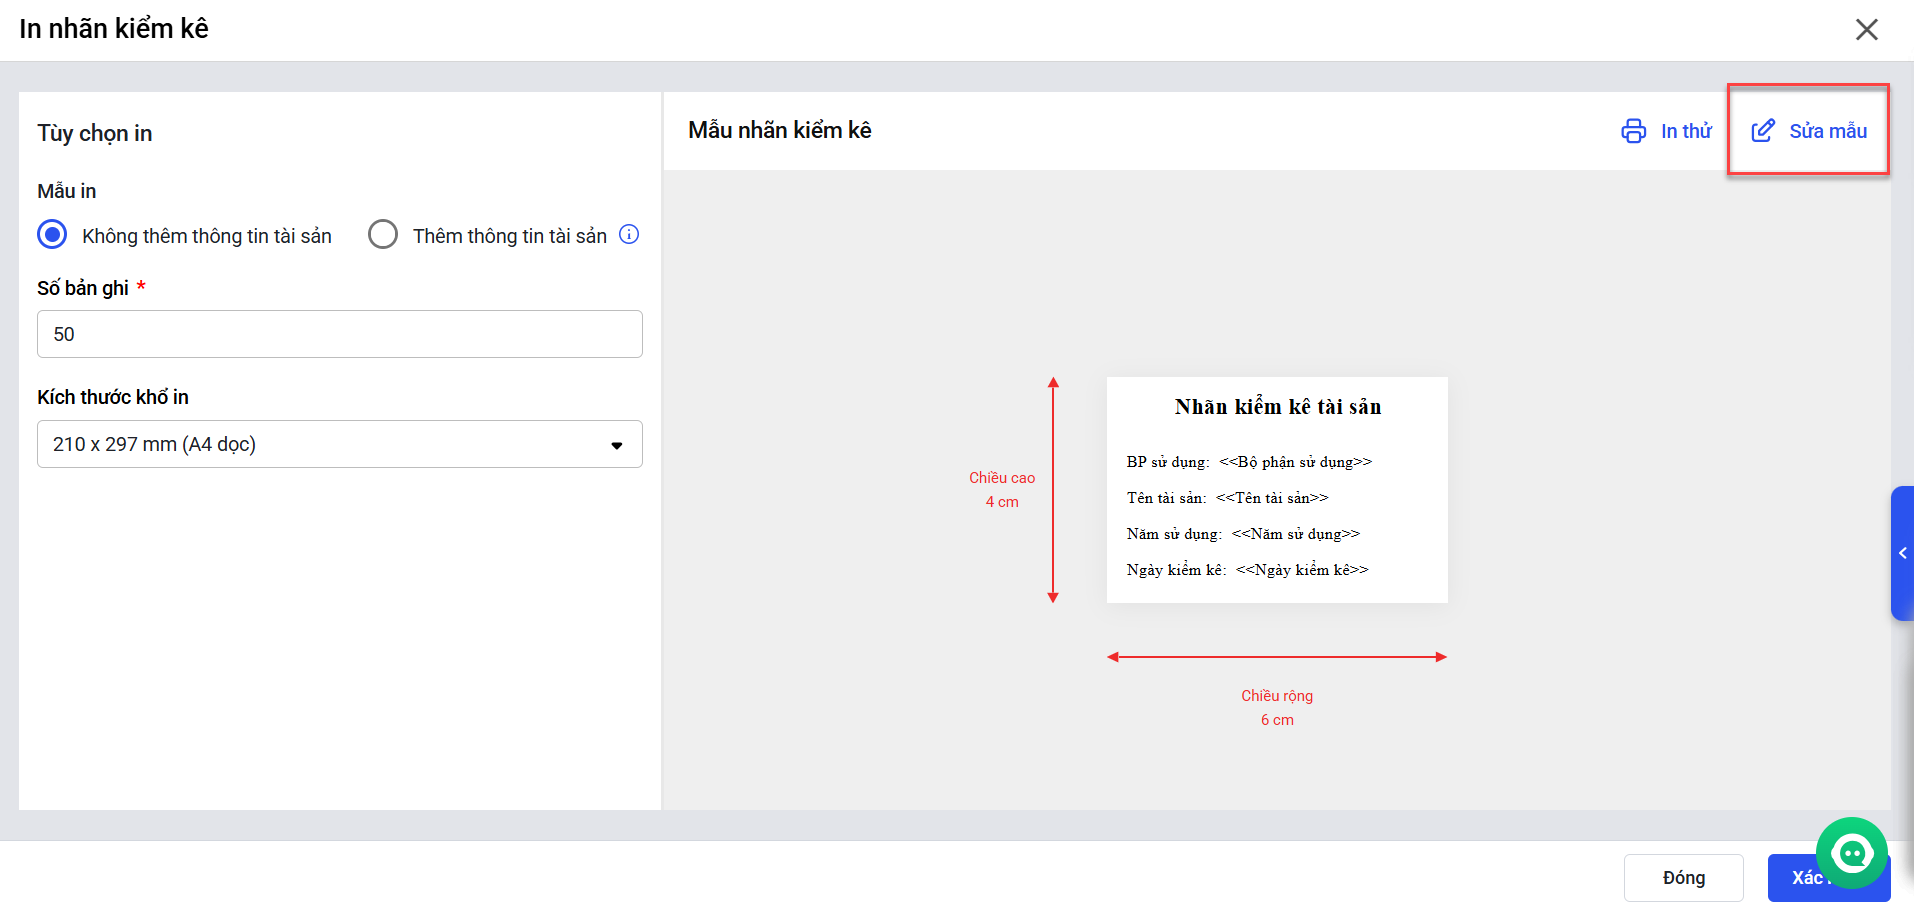Click the caret arrow in paper size combo box
1914x911 pixels.
click(617, 445)
